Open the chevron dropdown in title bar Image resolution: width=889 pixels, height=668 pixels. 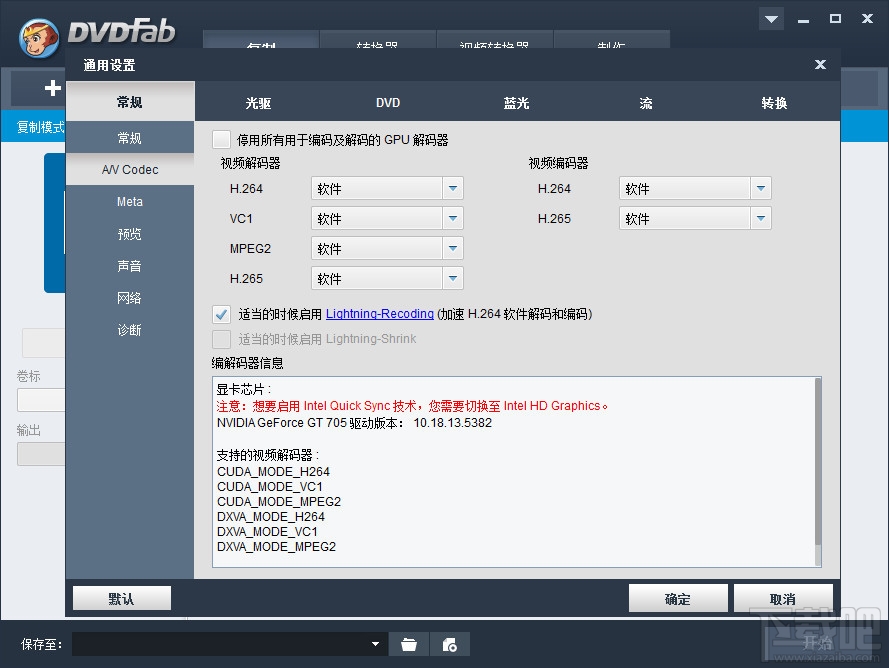click(x=770, y=18)
